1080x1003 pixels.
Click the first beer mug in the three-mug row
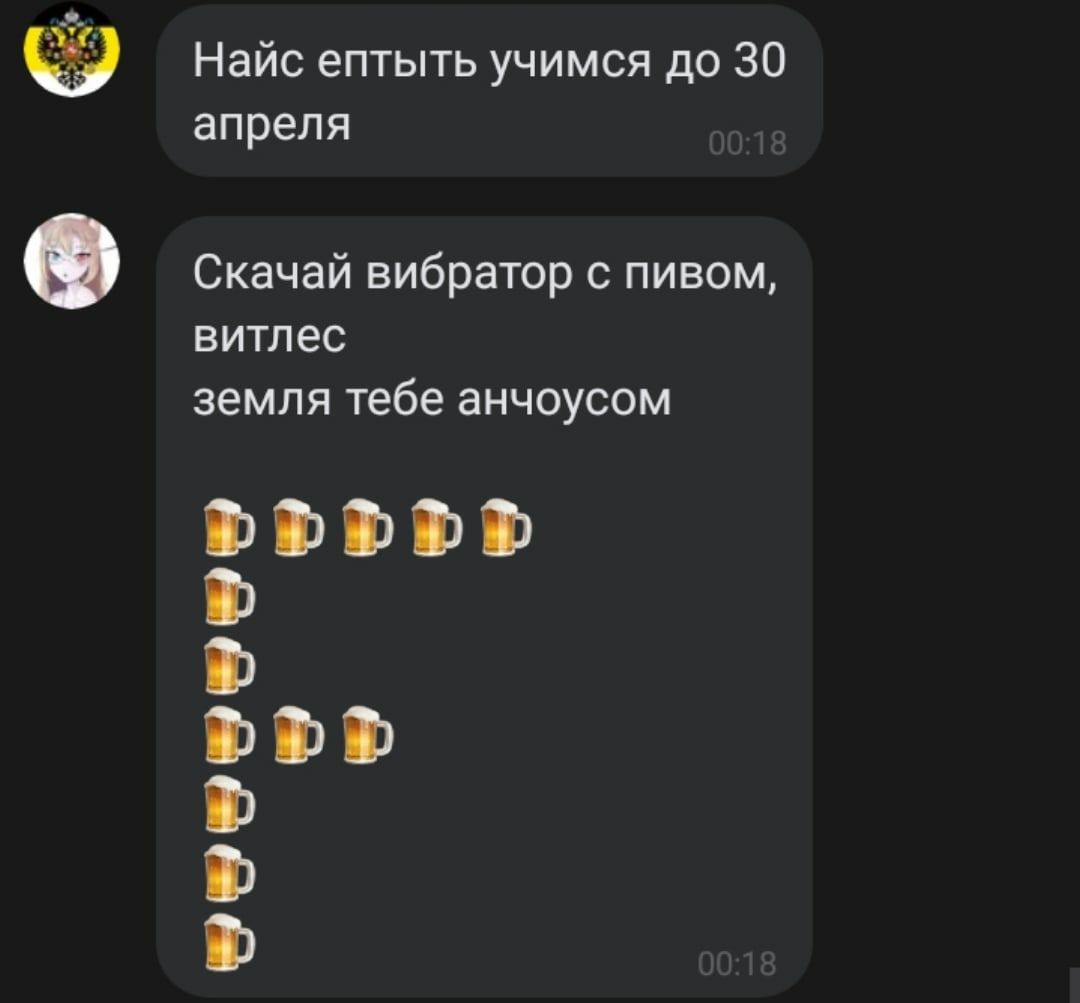coord(229,734)
